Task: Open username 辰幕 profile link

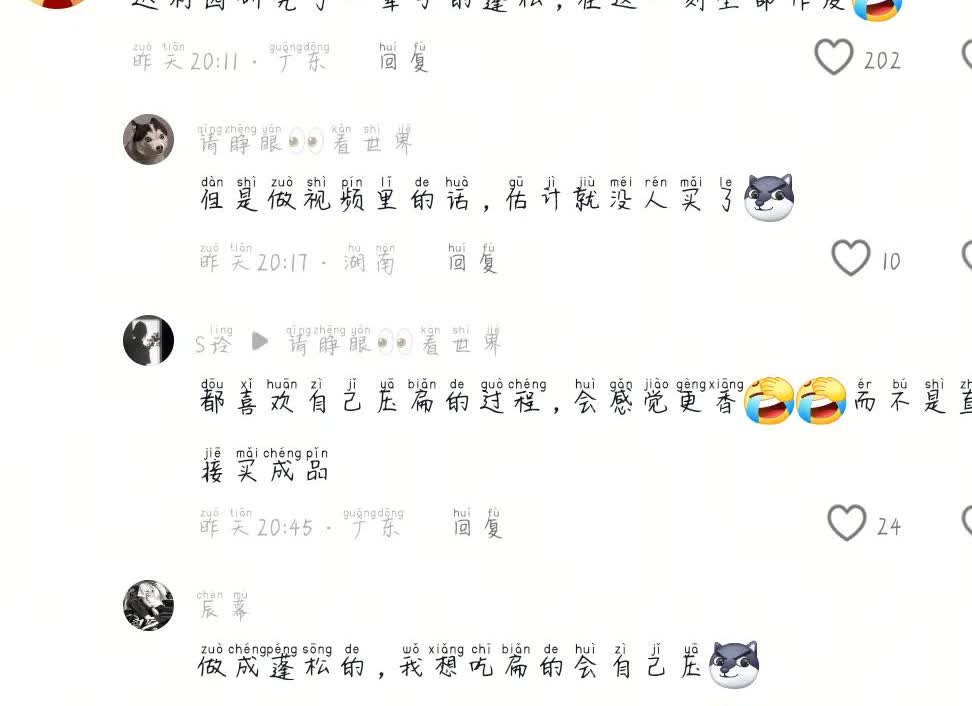Action: click(x=223, y=606)
